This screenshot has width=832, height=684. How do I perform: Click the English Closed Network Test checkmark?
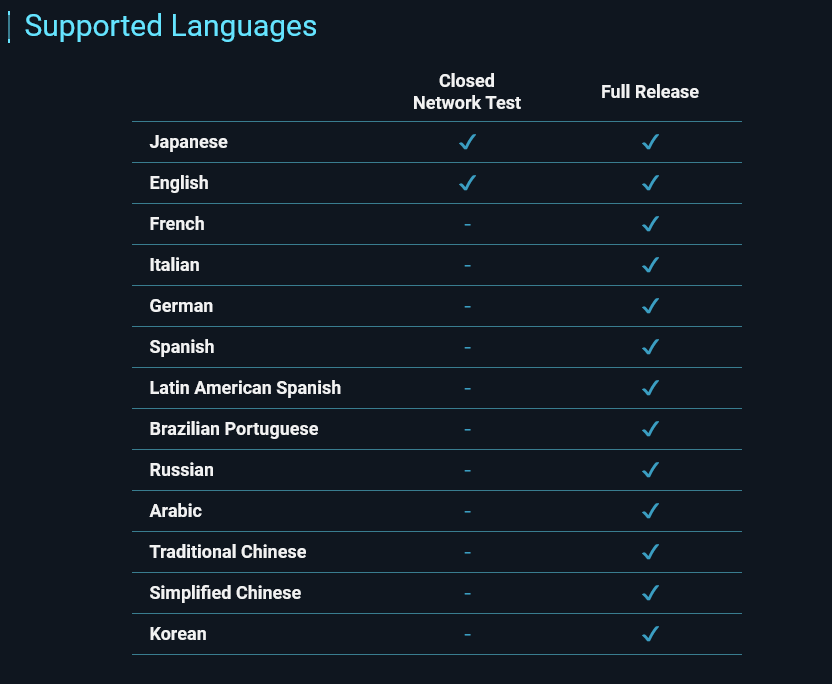click(467, 183)
